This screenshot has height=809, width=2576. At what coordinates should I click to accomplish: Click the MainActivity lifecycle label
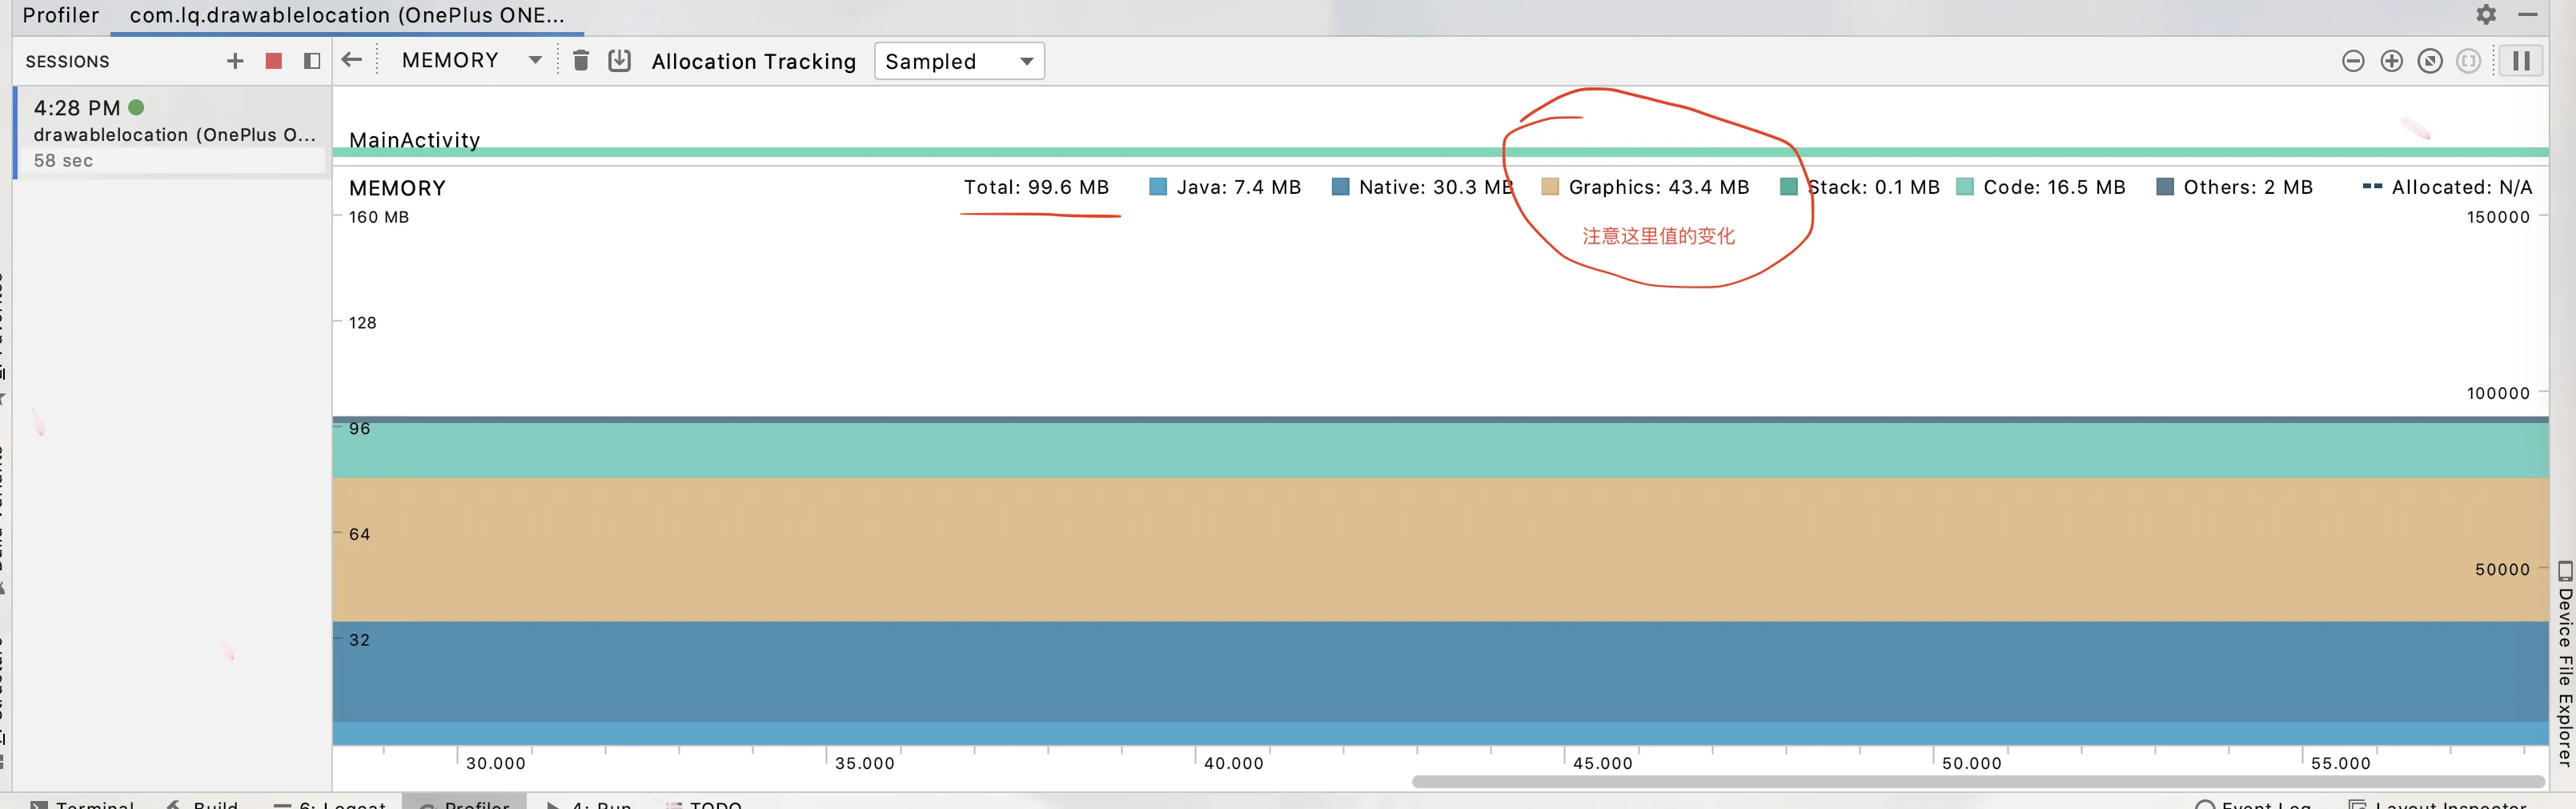[x=414, y=140]
